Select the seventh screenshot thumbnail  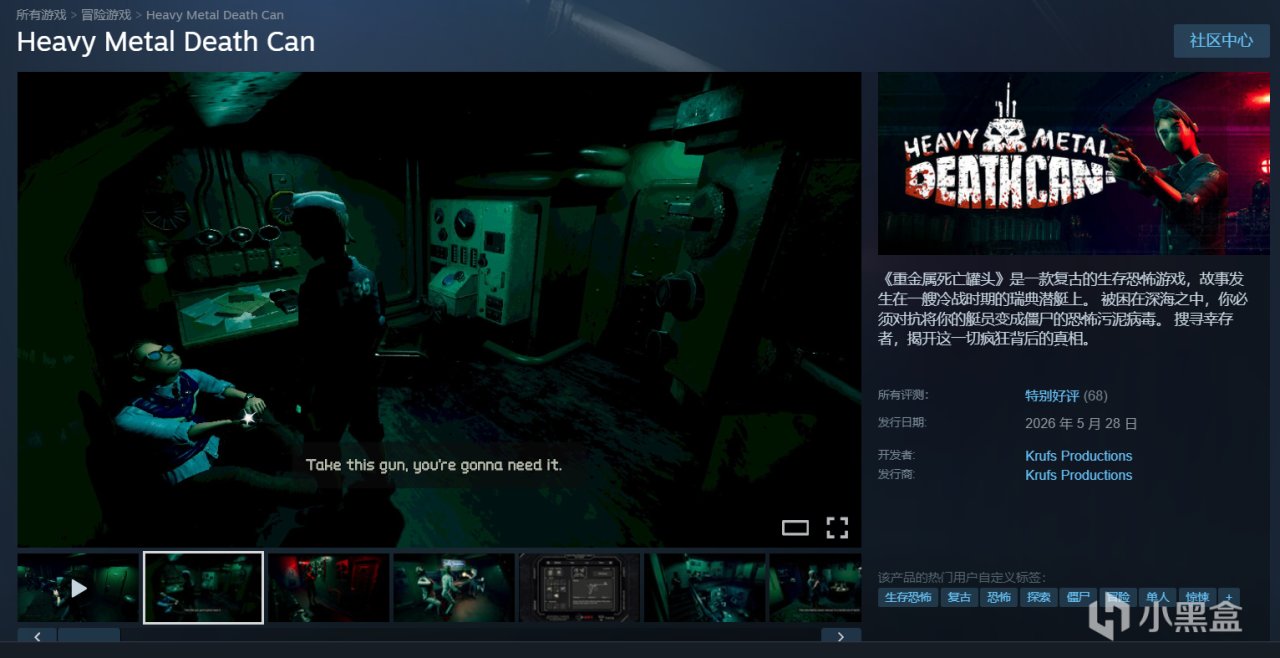(815, 588)
